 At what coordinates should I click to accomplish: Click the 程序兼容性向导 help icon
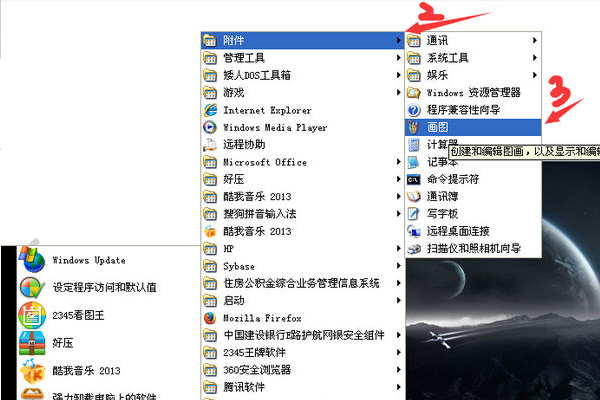(x=413, y=110)
